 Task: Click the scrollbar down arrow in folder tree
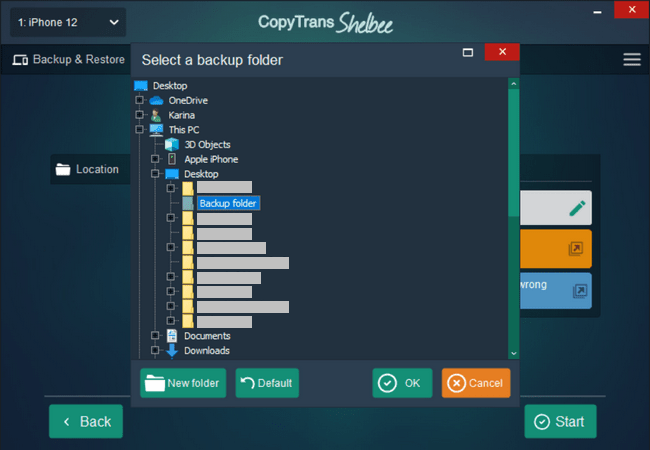(x=514, y=353)
